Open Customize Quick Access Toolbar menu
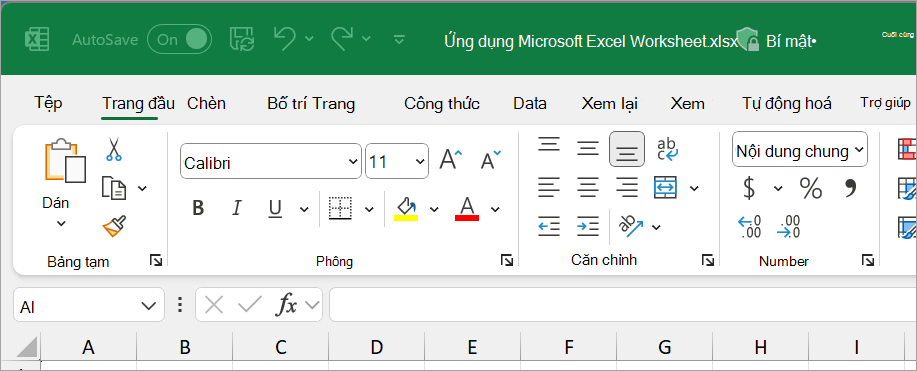Screen dimensions: 917x371 [399, 40]
